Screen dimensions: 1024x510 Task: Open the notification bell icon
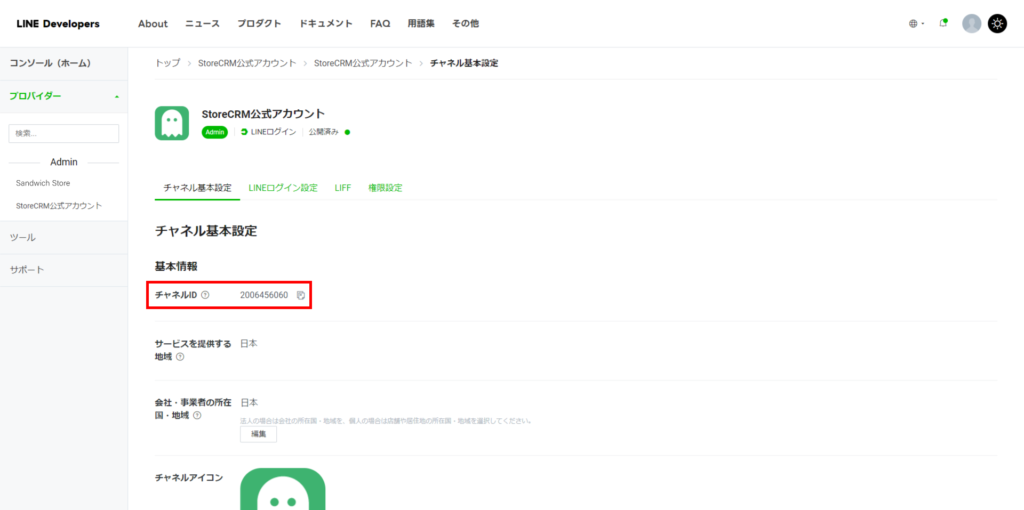(943, 24)
